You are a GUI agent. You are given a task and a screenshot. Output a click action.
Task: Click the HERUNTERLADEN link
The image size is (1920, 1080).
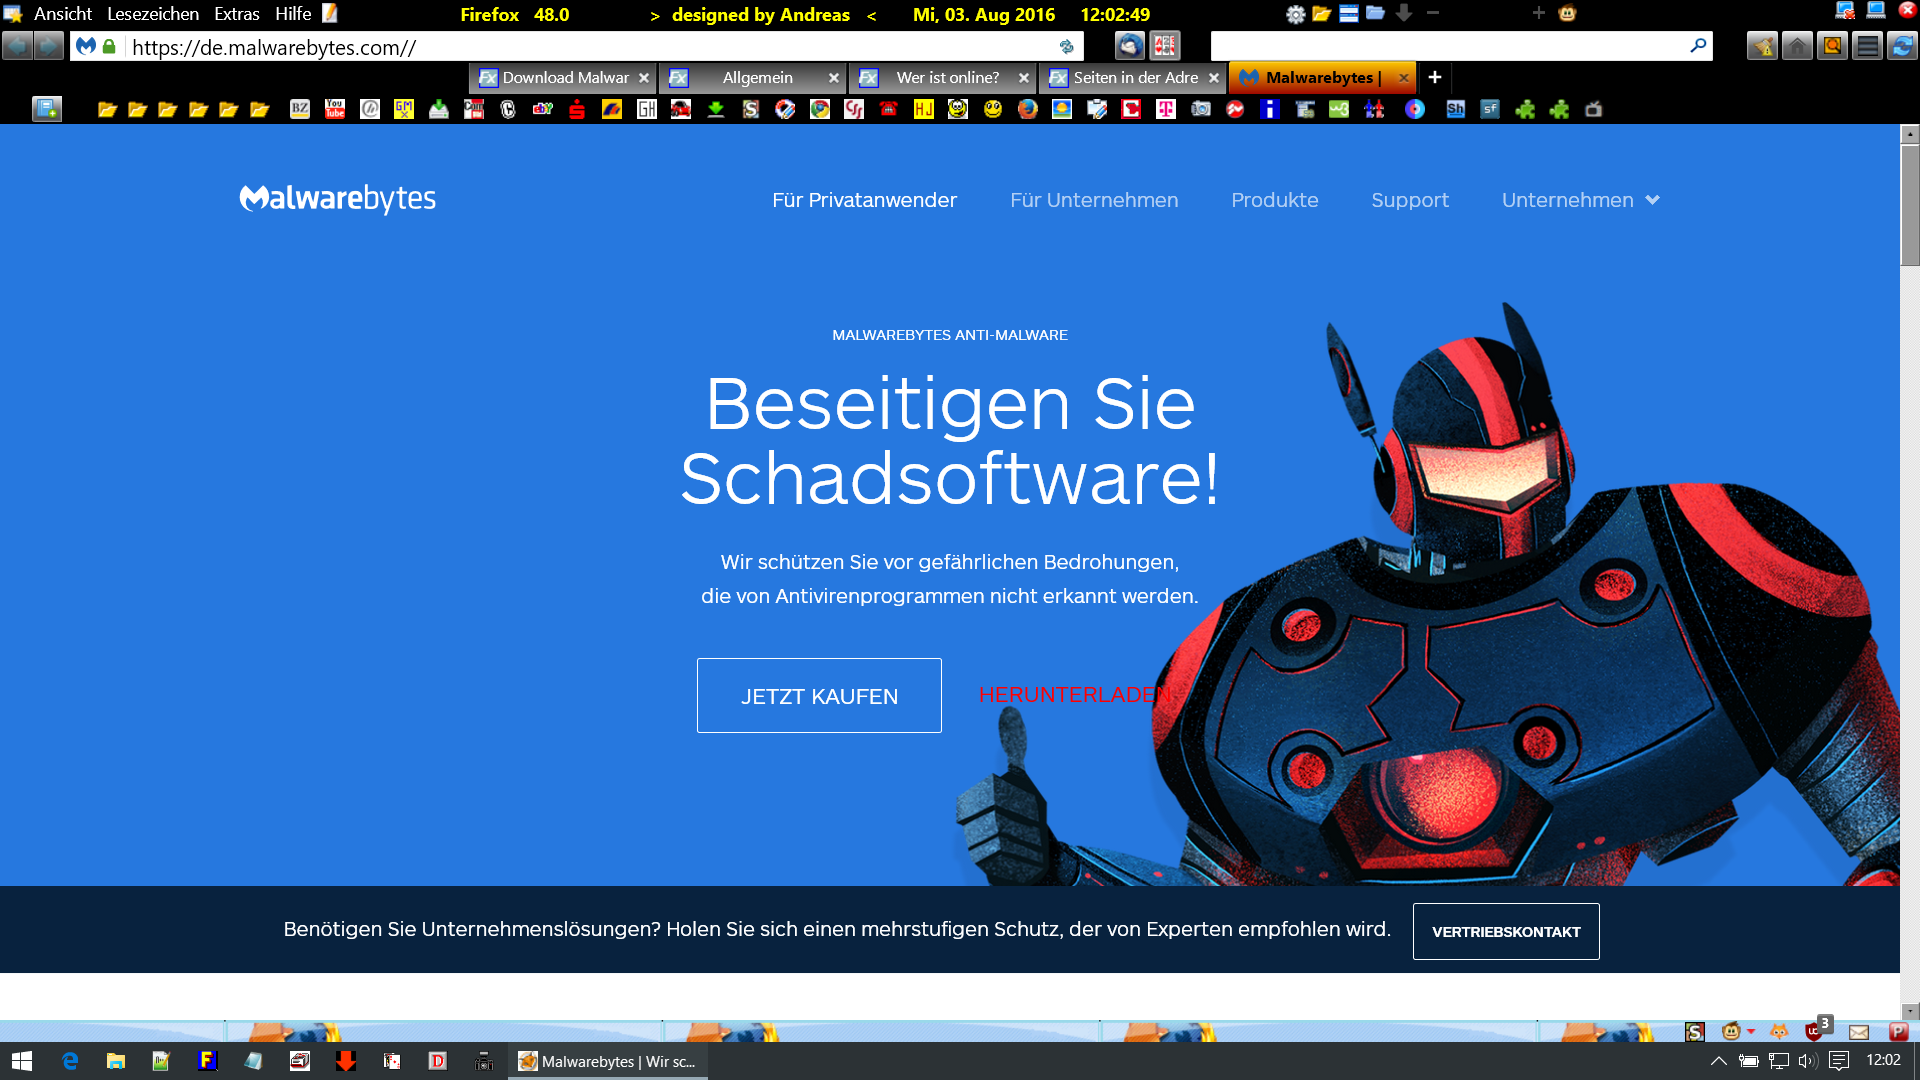[x=1074, y=695]
